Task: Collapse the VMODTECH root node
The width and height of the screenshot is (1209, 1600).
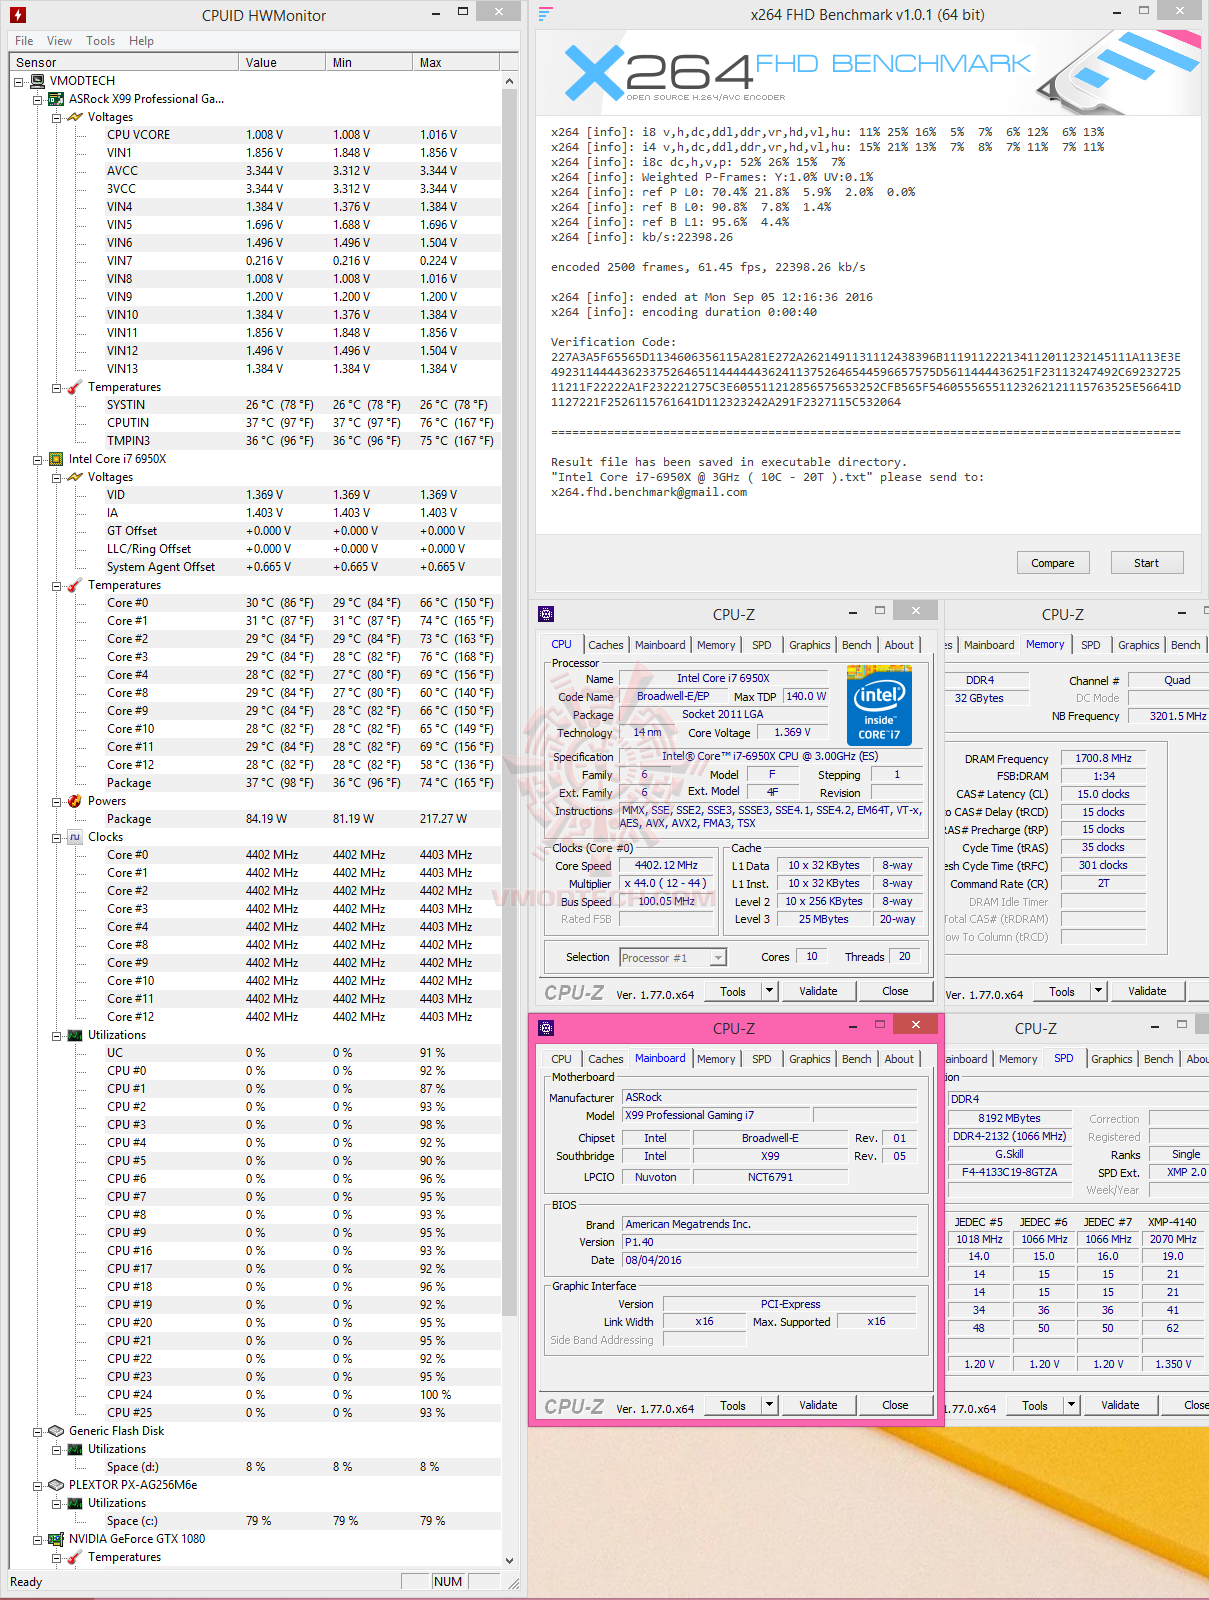Action: [19, 81]
